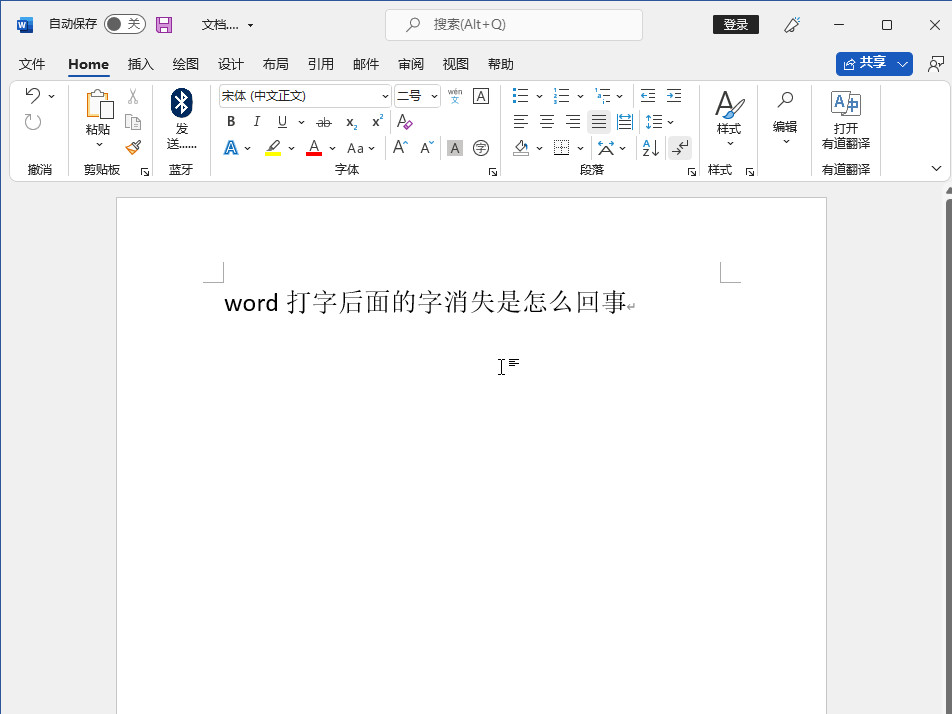The image size is (952, 714).
Task: Collapse the ribbon with chevron
Action: click(x=936, y=168)
